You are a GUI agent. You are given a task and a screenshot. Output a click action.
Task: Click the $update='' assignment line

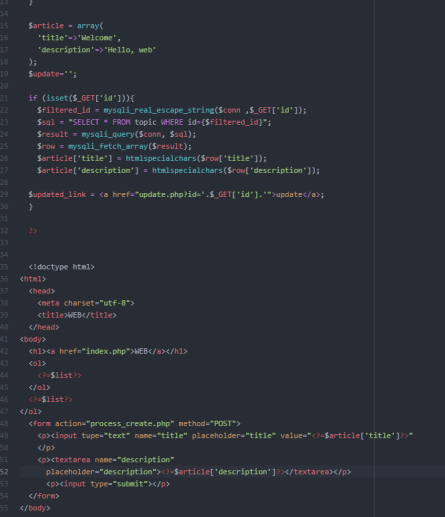click(52, 74)
